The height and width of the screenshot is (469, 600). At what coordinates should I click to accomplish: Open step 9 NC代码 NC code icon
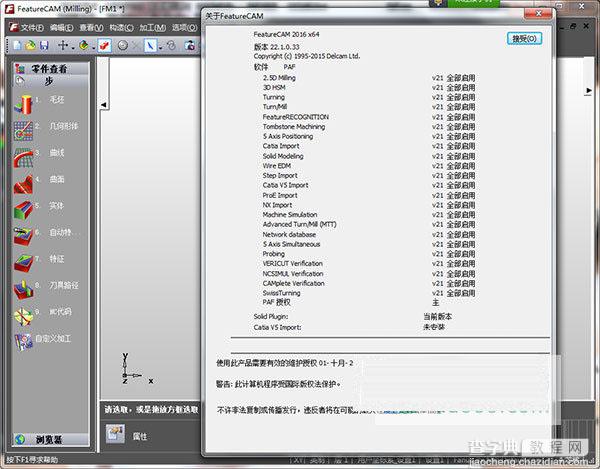click(x=23, y=316)
